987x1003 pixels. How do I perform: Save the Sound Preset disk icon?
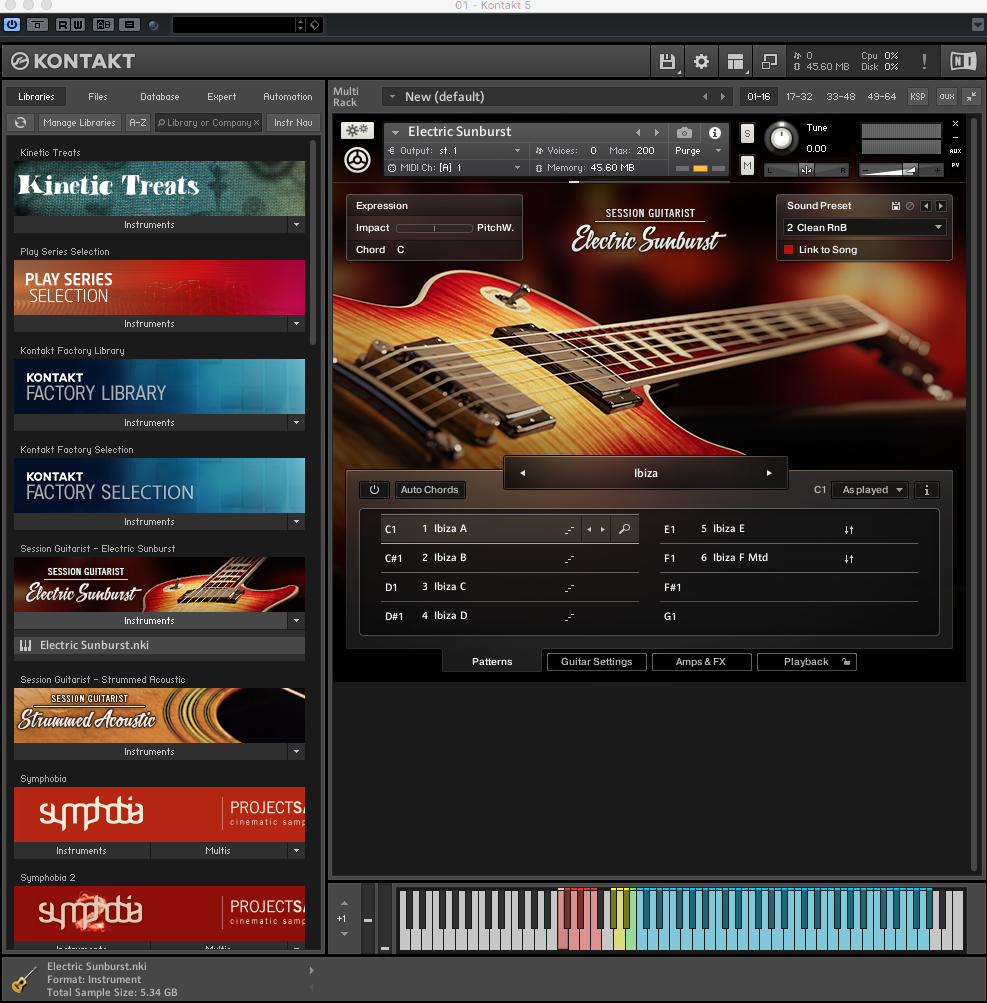[896, 206]
